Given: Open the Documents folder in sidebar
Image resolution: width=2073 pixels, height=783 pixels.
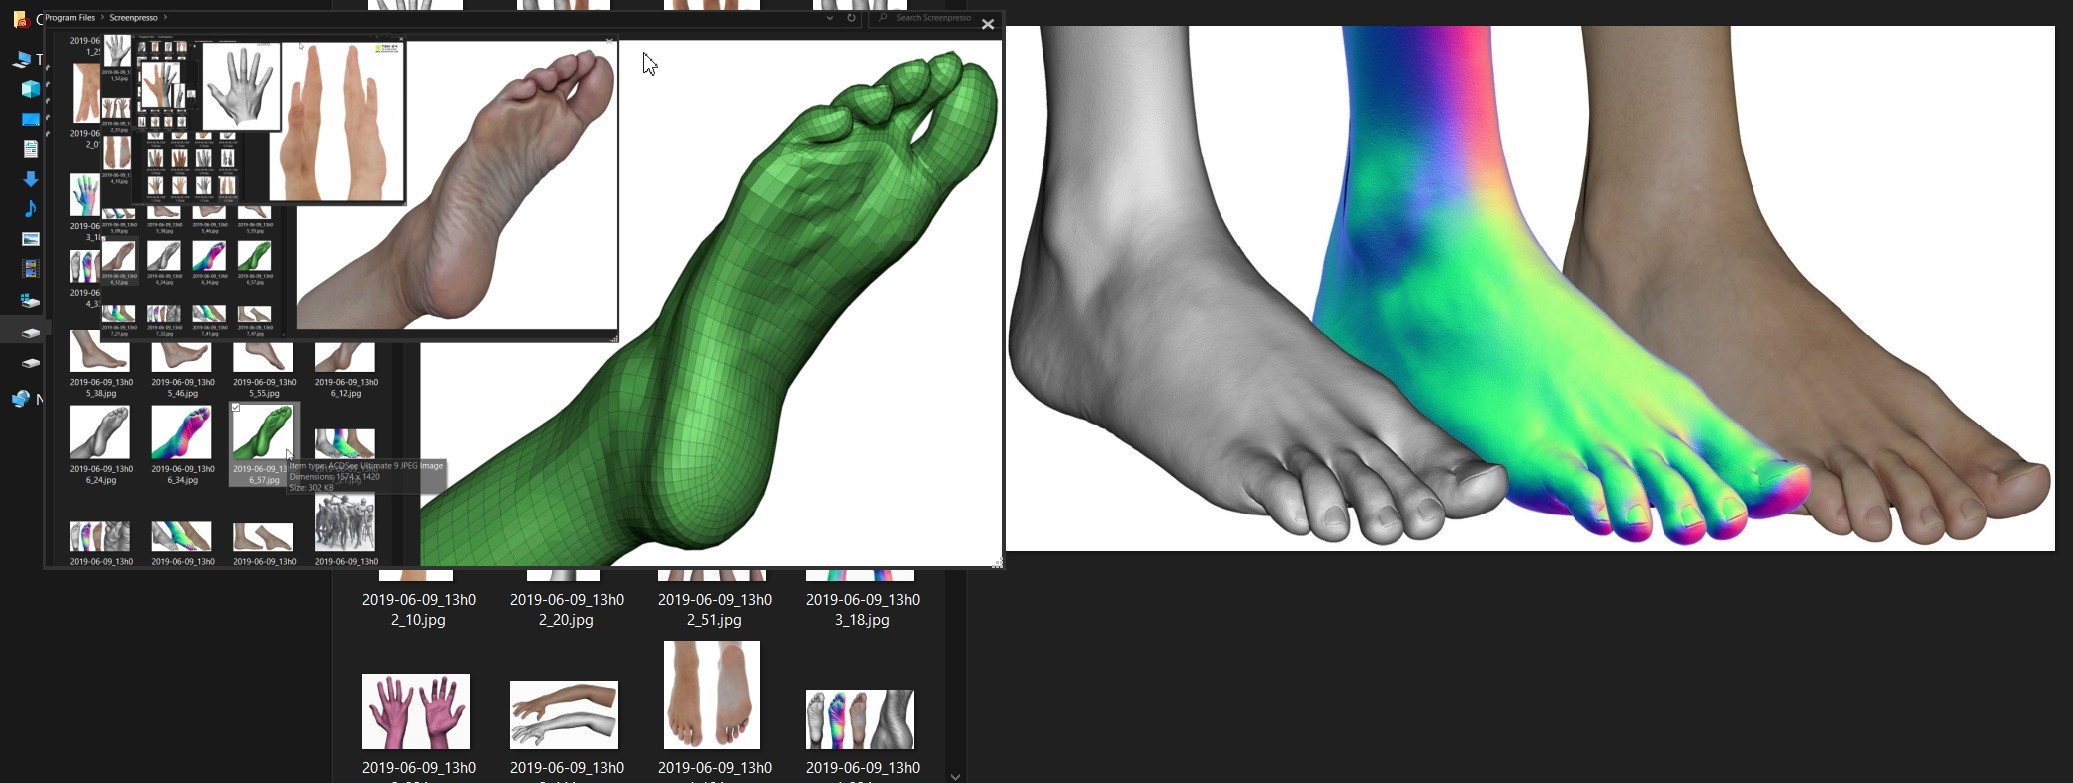Looking at the screenshot, I should click(x=31, y=149).
